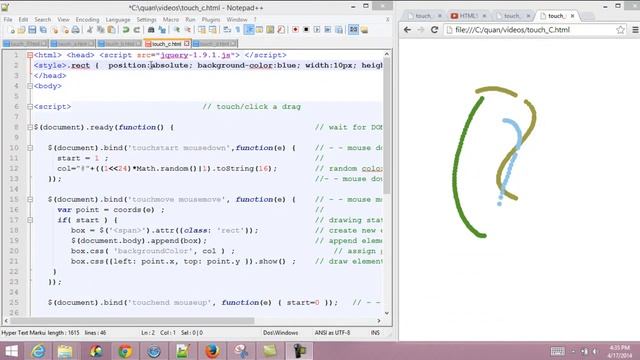Click the editor vertical scrollbar thumb

tap(387, 126)
